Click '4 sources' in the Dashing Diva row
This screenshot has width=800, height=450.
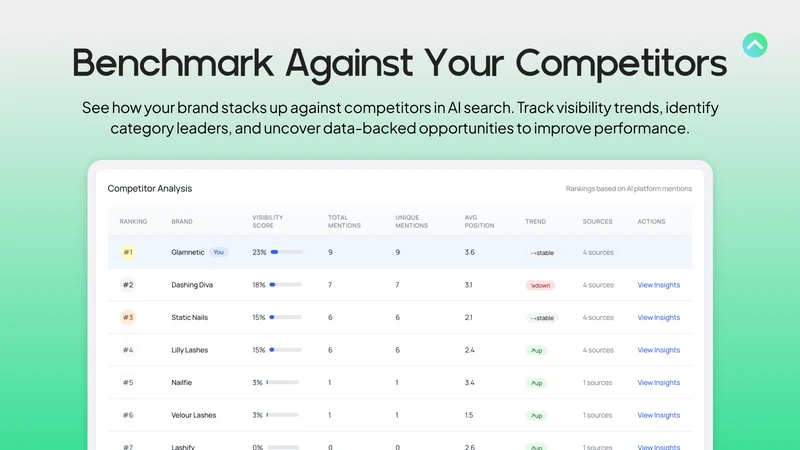click(598, 285)
